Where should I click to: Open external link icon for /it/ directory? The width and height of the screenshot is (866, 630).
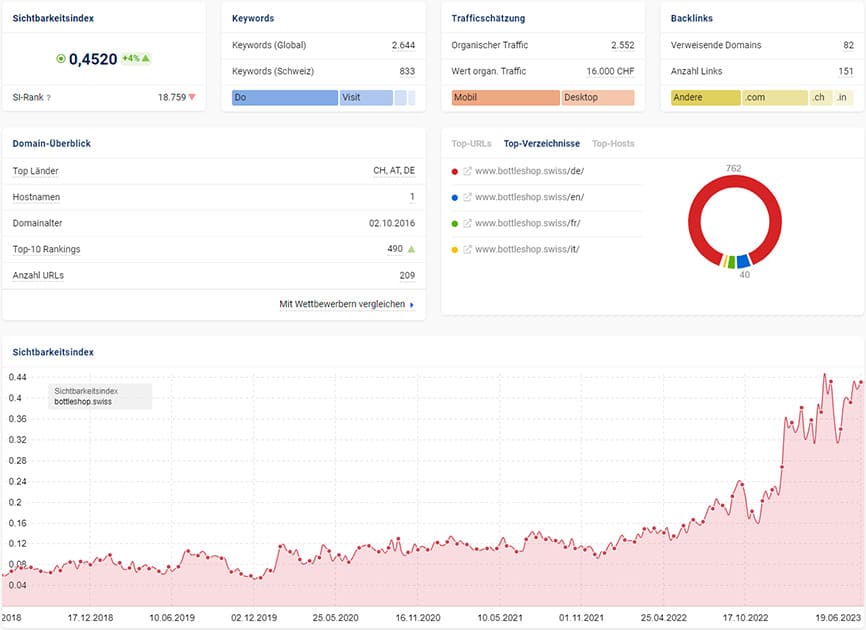click(467, 249)
